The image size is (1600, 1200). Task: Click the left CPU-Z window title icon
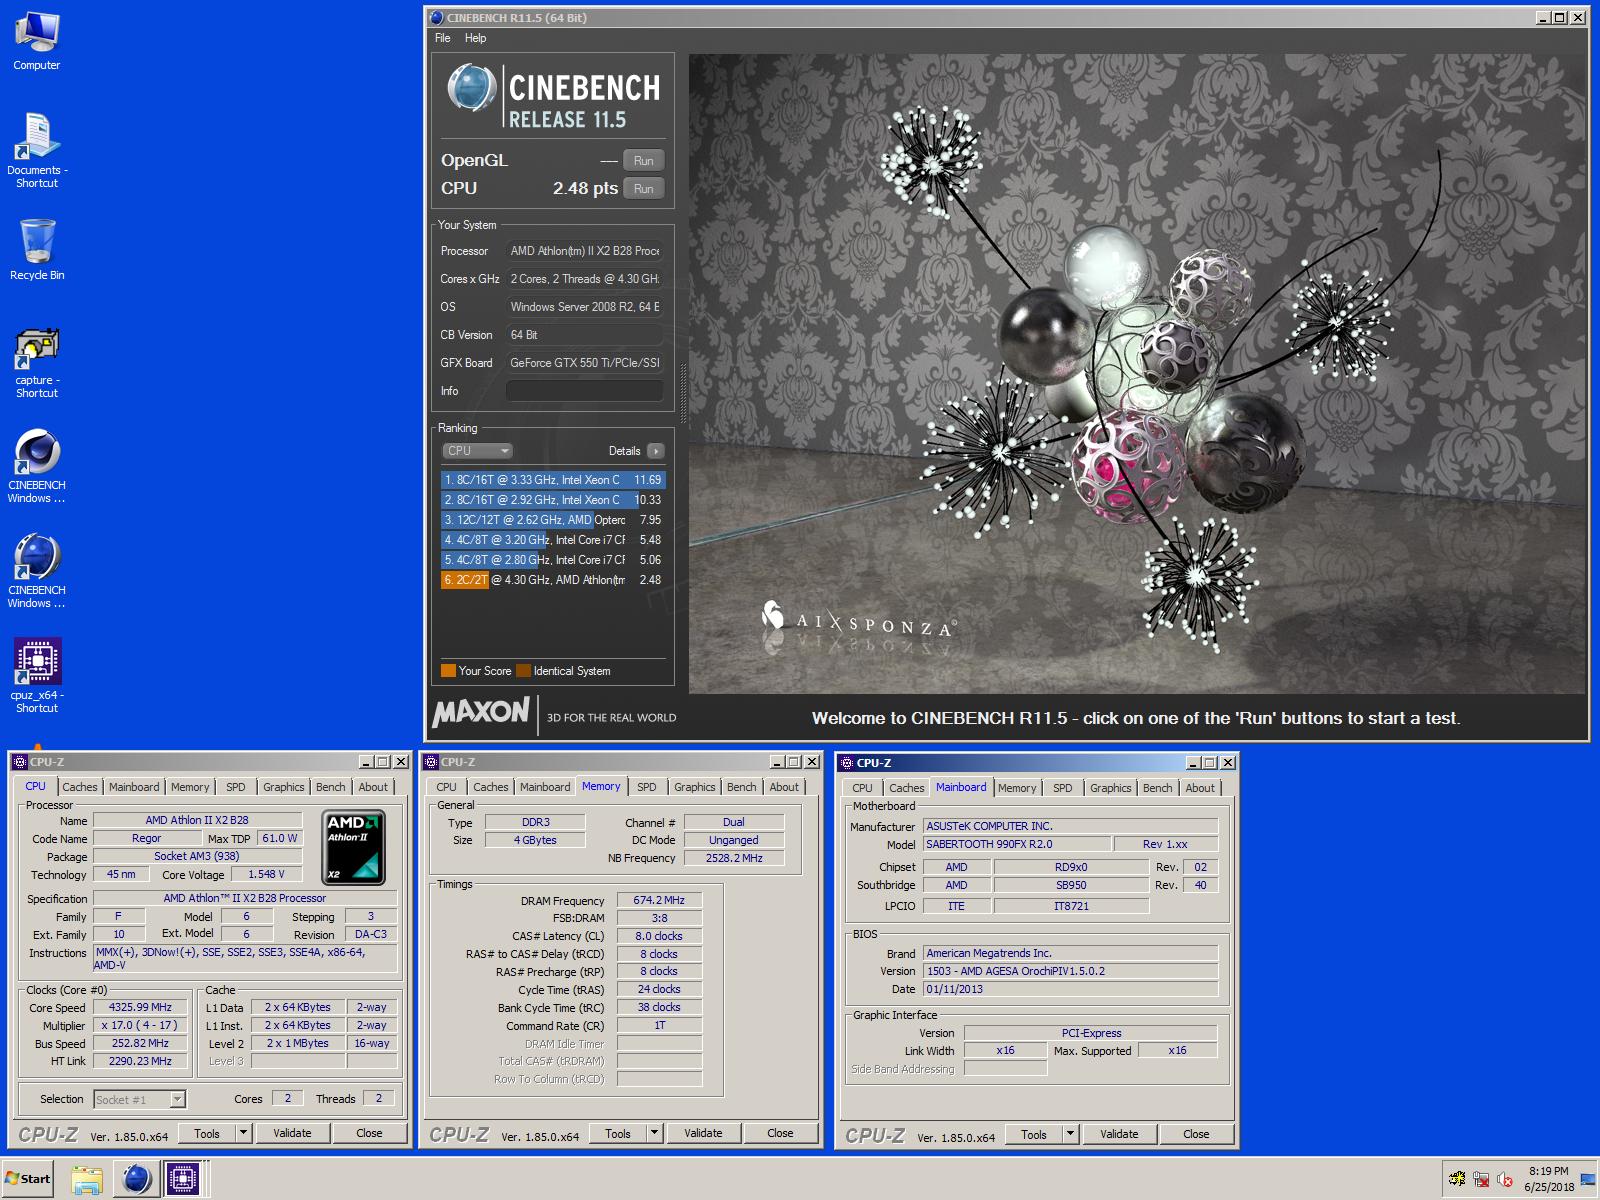click(x=20, y=762)
